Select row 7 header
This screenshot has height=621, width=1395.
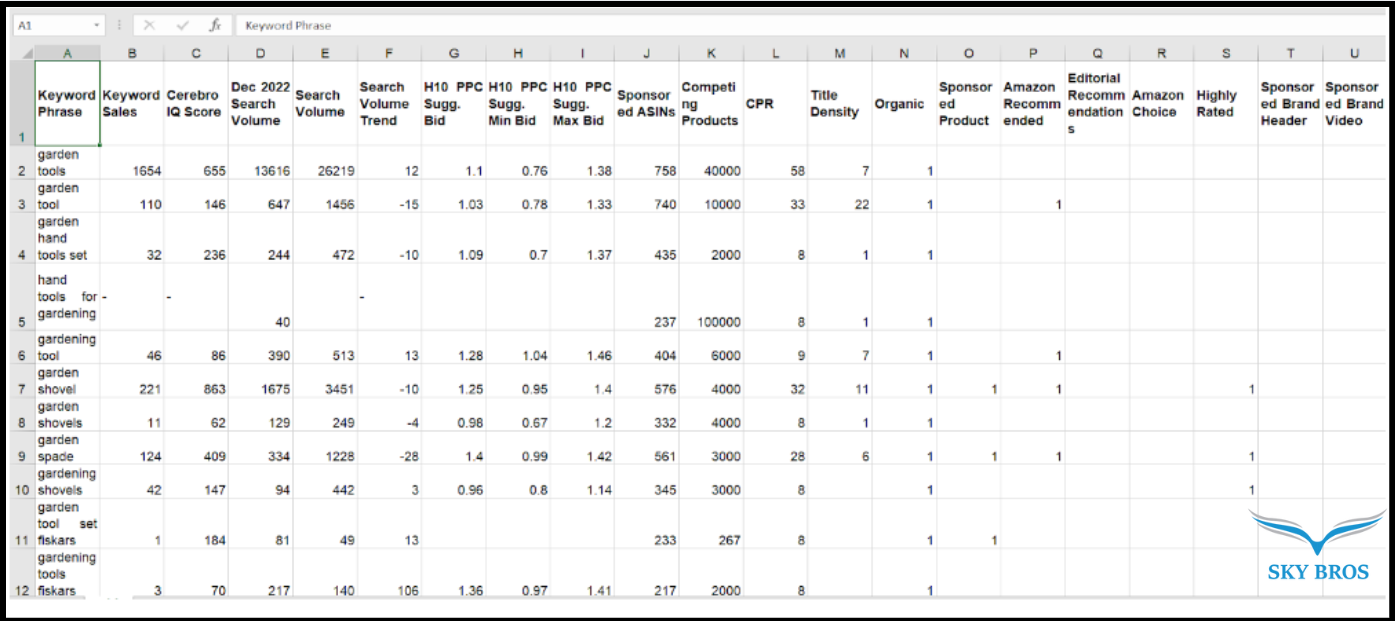pyautogui.click(x=20, y=389)
